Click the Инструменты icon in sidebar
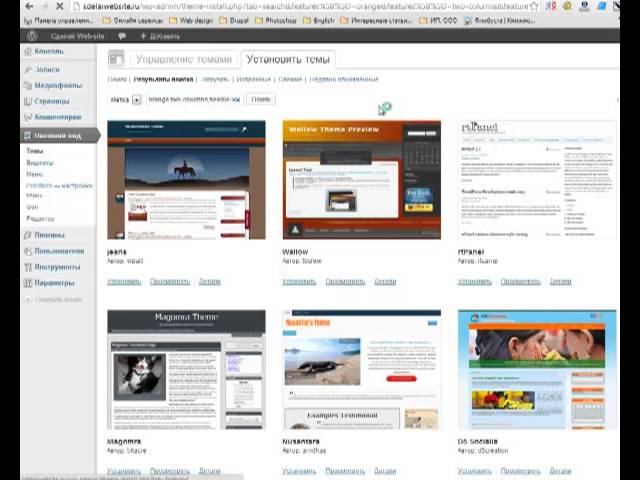 [x=28, y=267]
